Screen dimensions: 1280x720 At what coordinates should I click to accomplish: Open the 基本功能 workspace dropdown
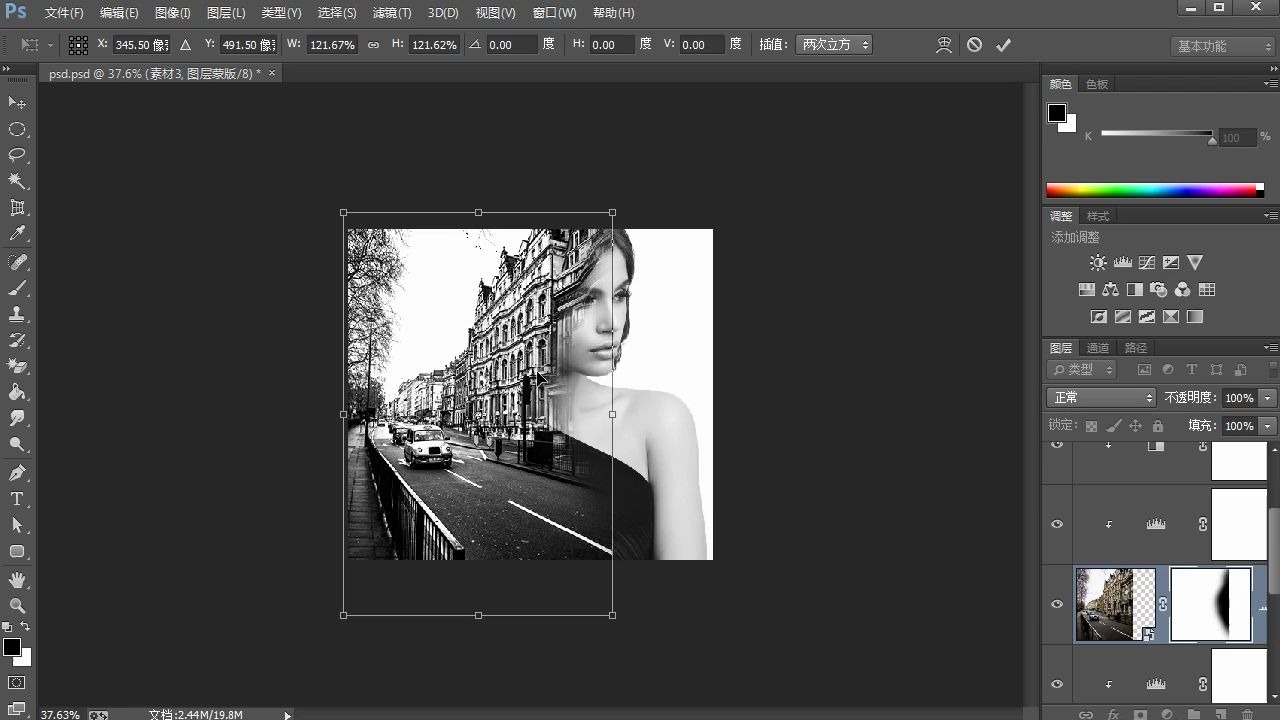coord(1223,46)
